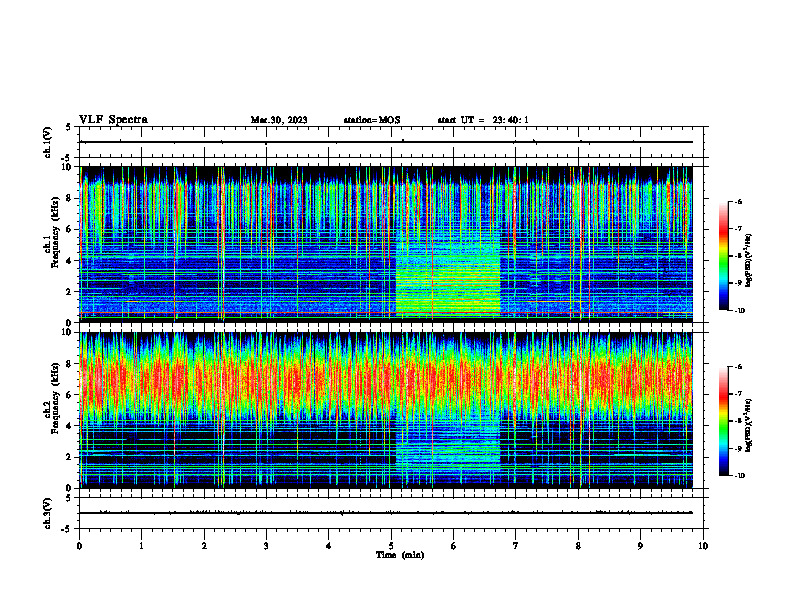This screenshot has height=612, width=792.
Task: Click the "station=MOS" header label
Action: 372,120
